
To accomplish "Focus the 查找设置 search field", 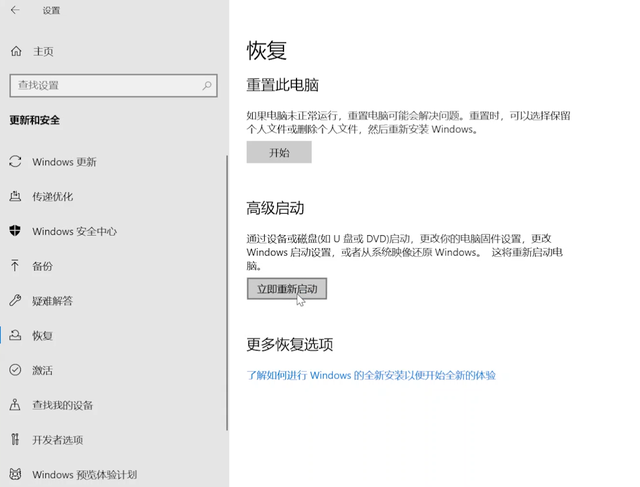I will point(105,86).
